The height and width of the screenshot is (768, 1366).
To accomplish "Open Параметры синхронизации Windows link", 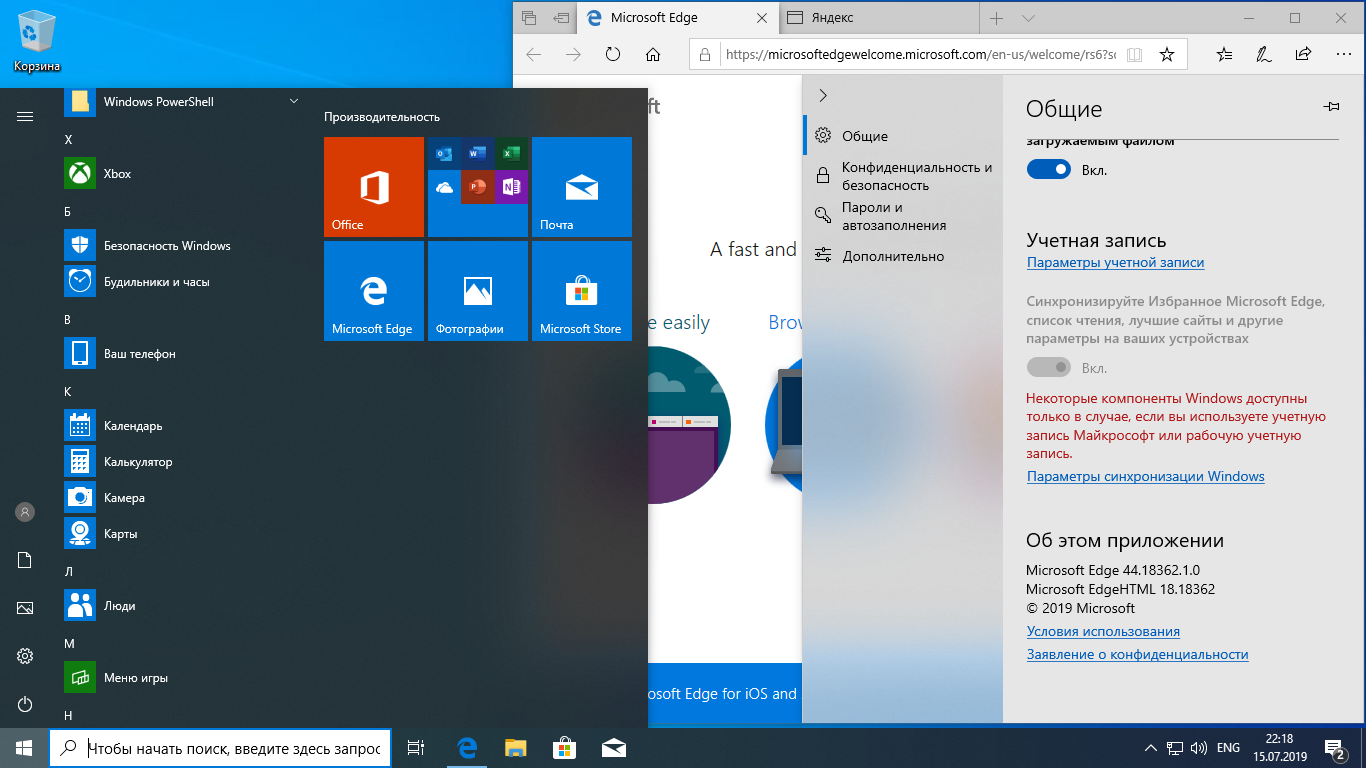I will (x=1145, y=477).
